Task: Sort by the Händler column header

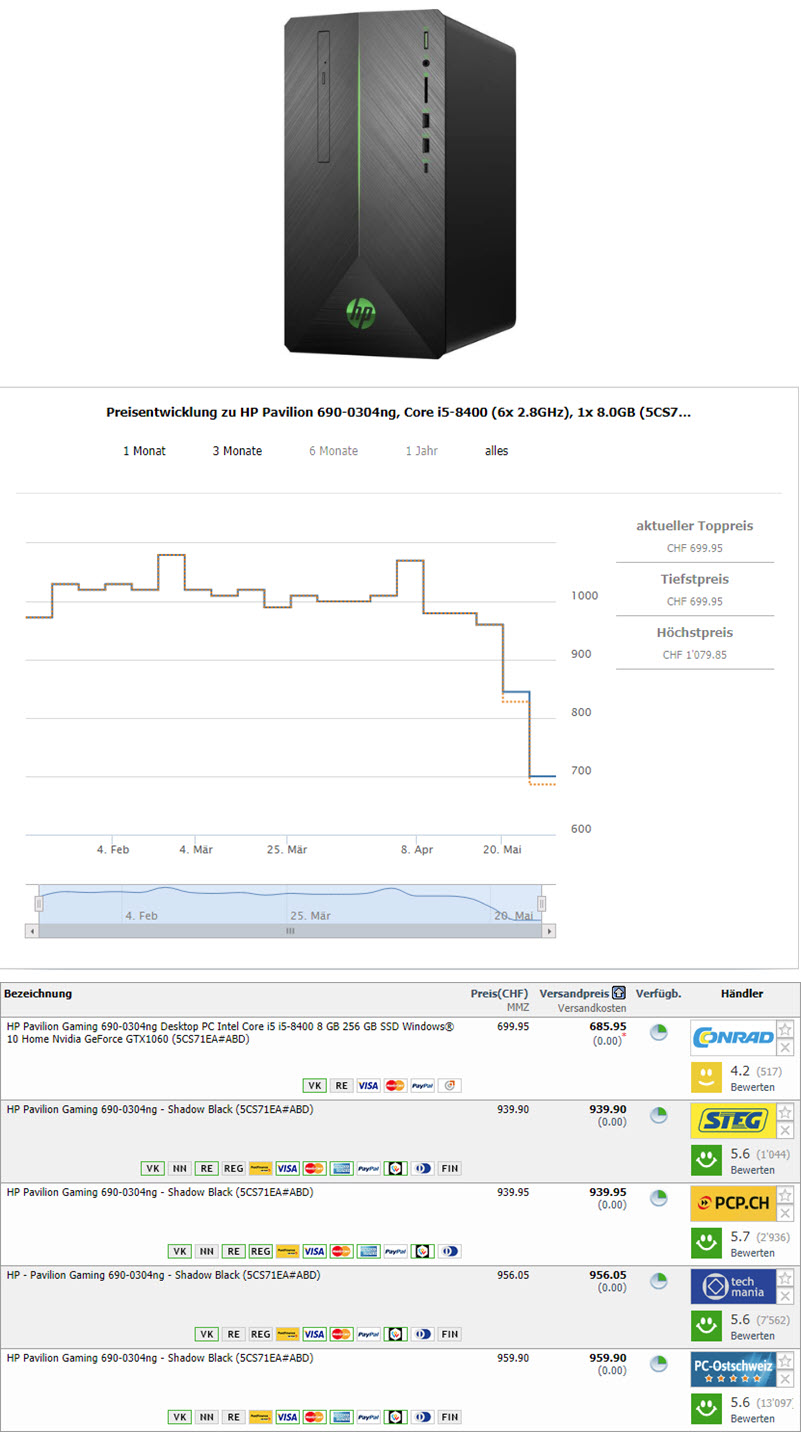Action: [x=742, y=993]
